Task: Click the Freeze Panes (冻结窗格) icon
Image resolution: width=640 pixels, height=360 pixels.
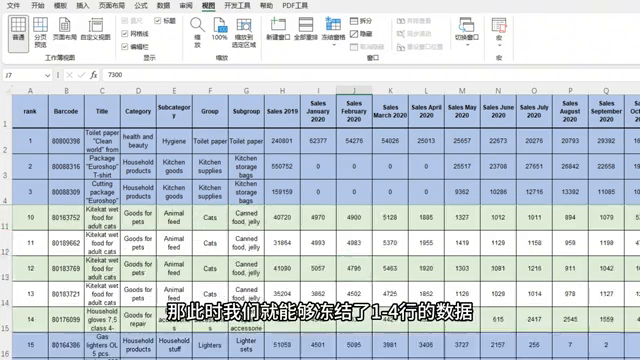Action: pos(333,25)
